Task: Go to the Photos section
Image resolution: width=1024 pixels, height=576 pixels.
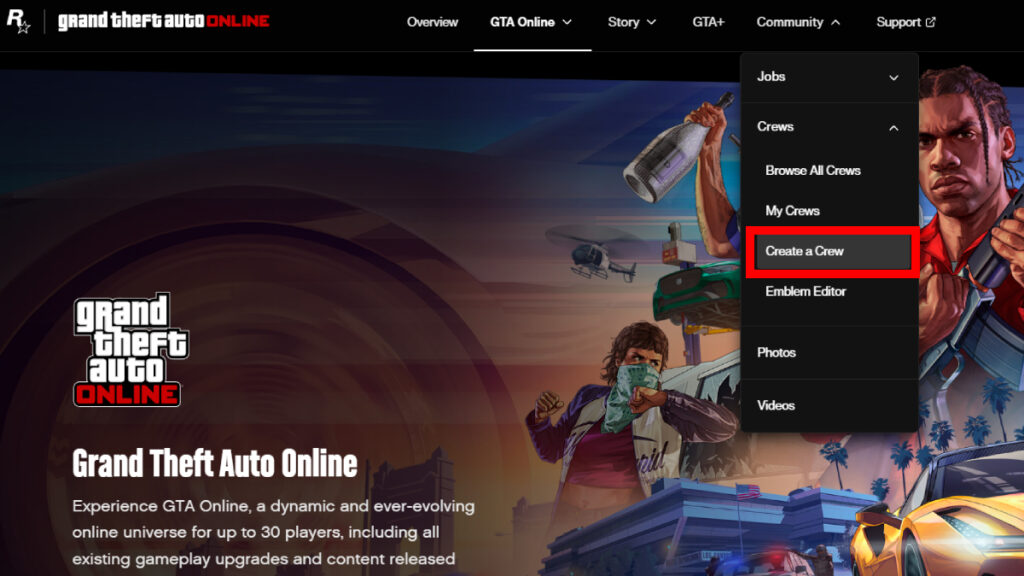Action: (x=777, y=353)
